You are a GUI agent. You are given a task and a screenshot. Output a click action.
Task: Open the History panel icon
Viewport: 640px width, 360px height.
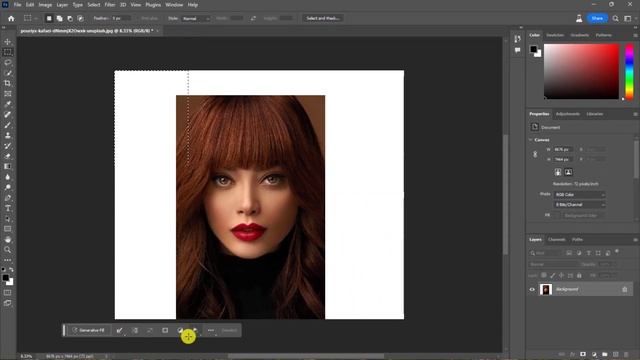point(518,39)
